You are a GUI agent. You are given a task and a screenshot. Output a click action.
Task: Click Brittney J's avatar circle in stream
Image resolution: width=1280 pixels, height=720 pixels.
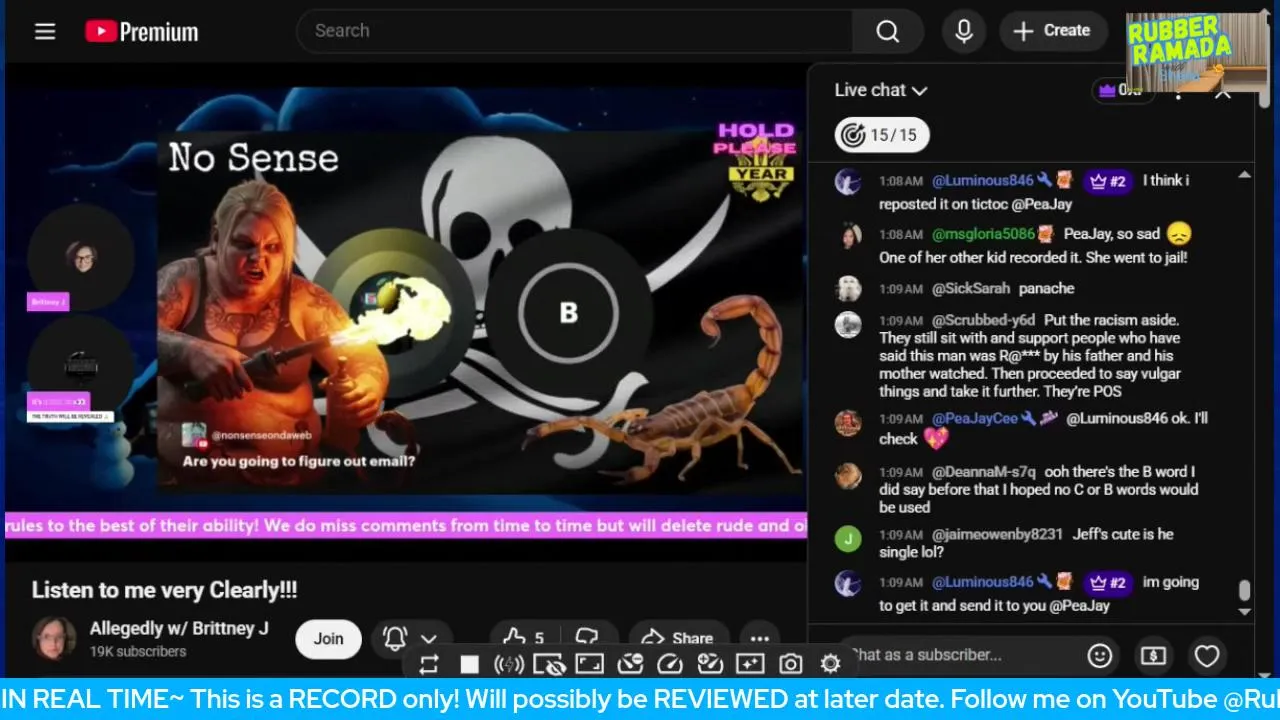(x=81, y=258)
